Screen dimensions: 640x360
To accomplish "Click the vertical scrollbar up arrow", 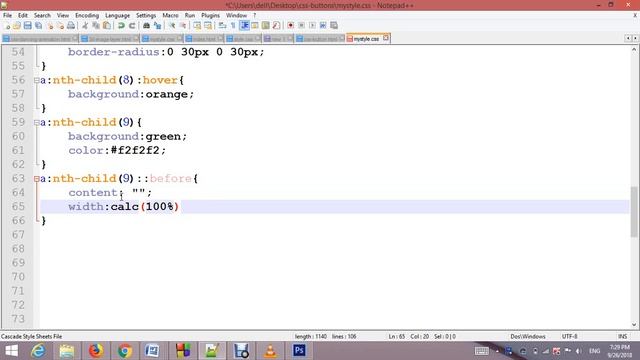I will (x=634, y=50).
